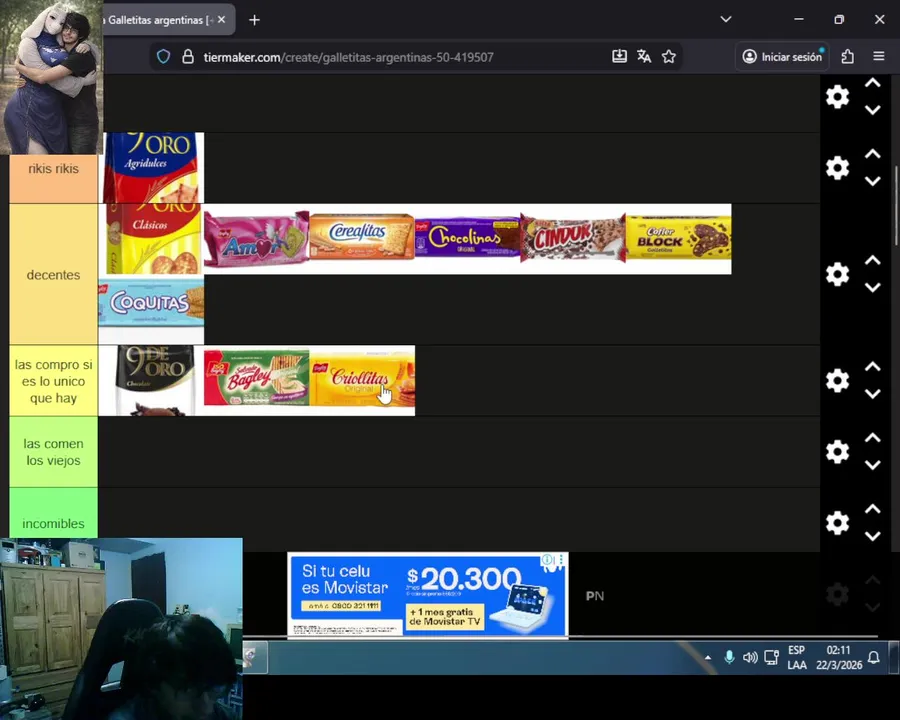Click the tracking protection shield icon
Viewport: 900px width, 720px height.
164,56
